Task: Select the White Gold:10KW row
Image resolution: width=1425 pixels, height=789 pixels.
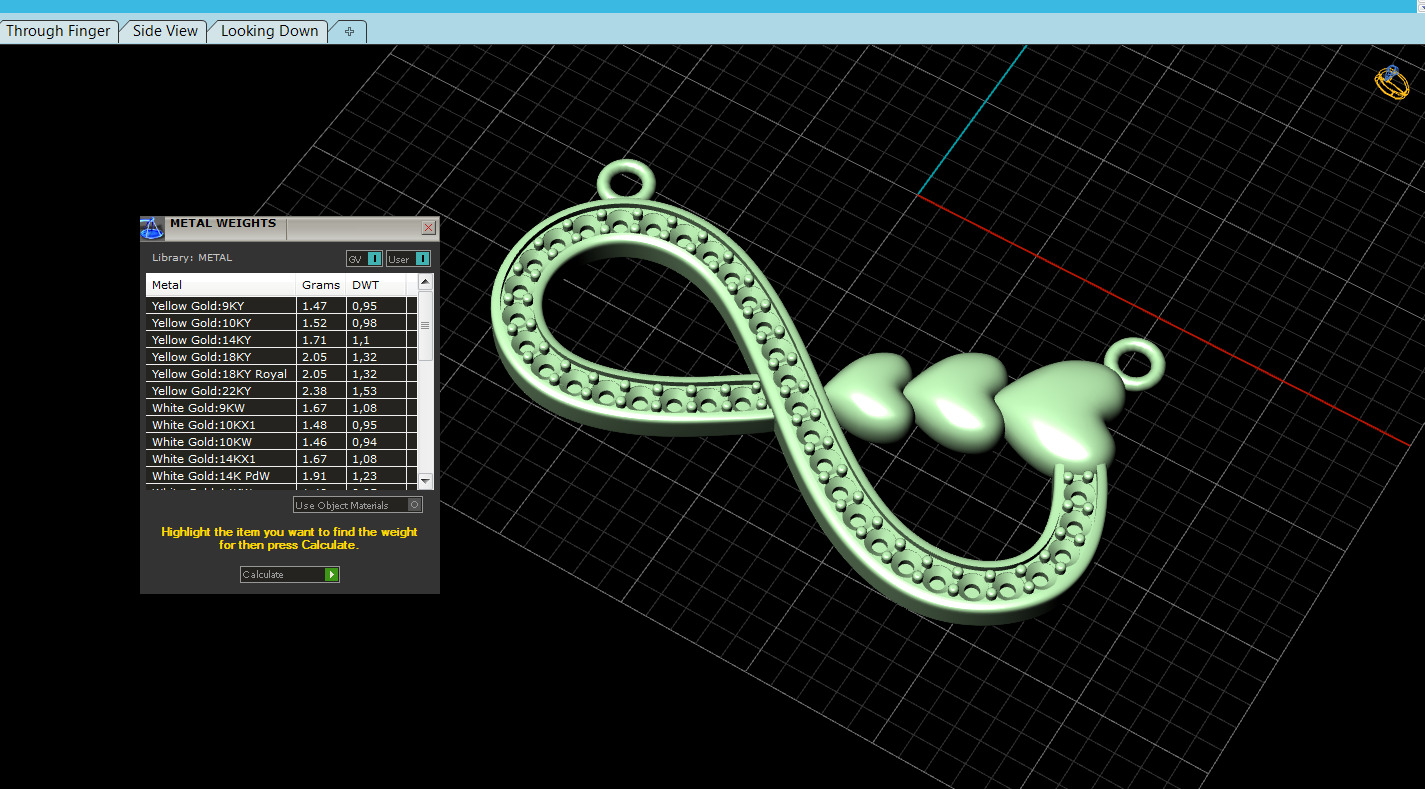Action: (x=282, y=442)
